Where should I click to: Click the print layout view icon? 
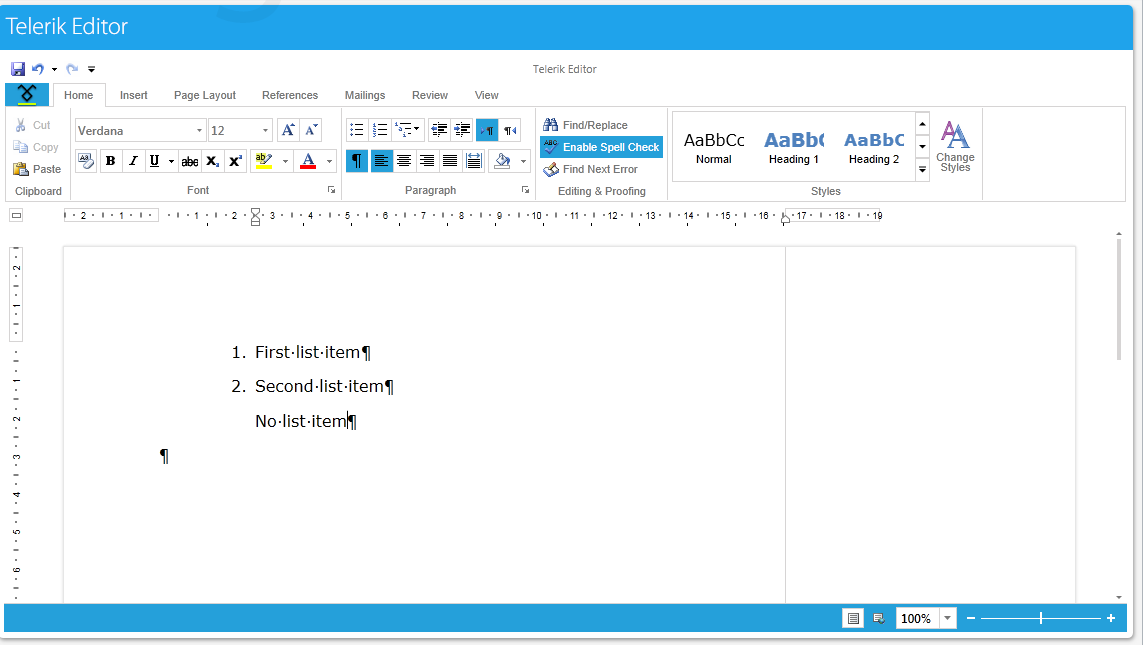coord(853,619)
